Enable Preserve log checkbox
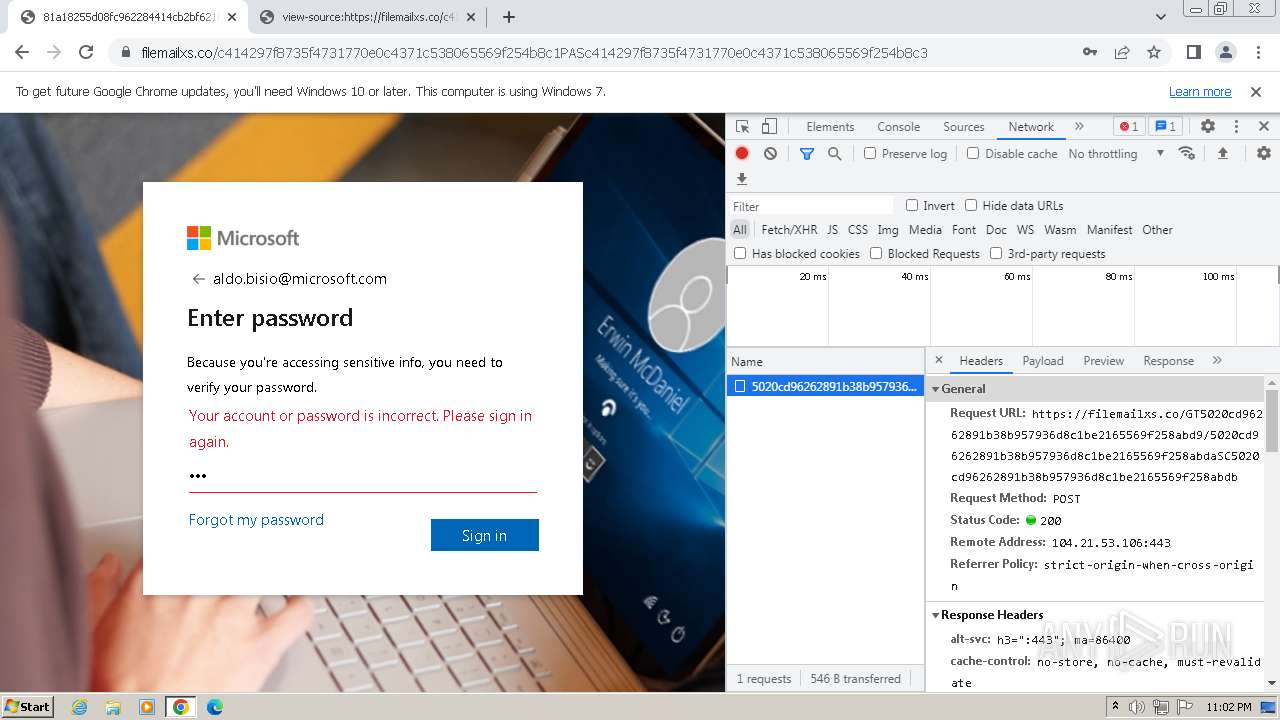The height and width of the screenshot is (720, 1280). point(870,153)
